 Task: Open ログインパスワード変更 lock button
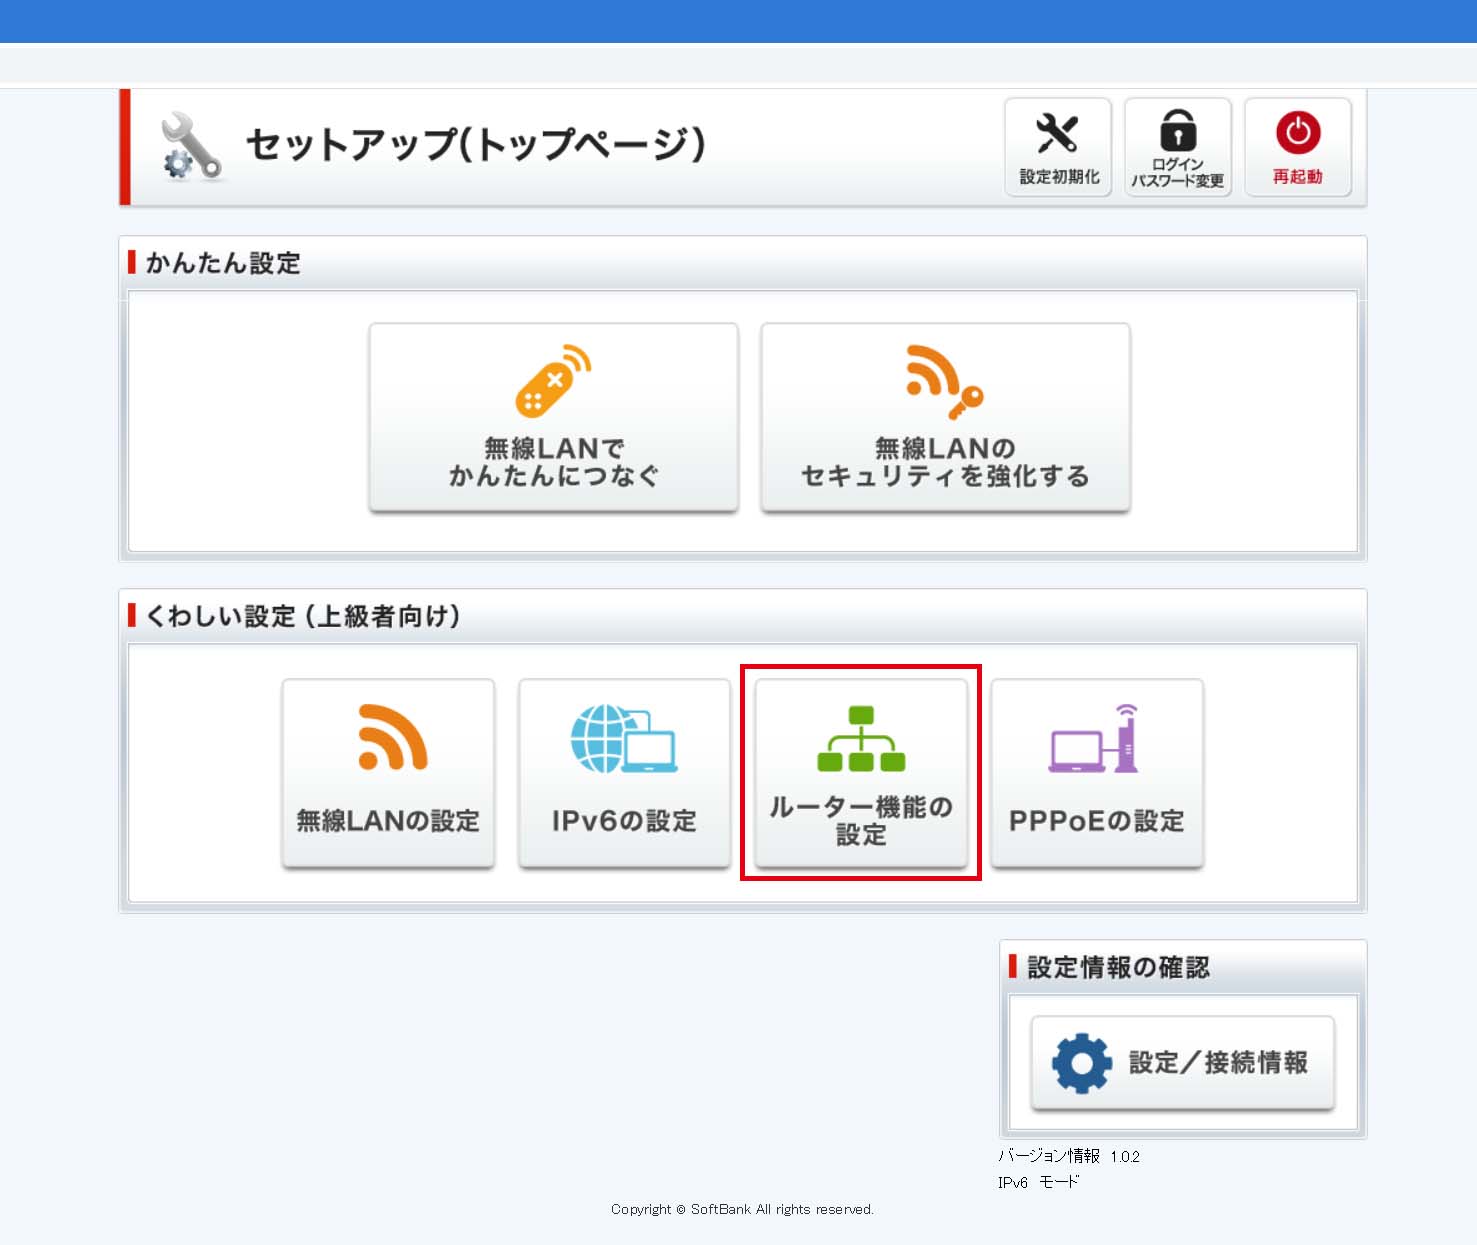tap(1178, 147)
